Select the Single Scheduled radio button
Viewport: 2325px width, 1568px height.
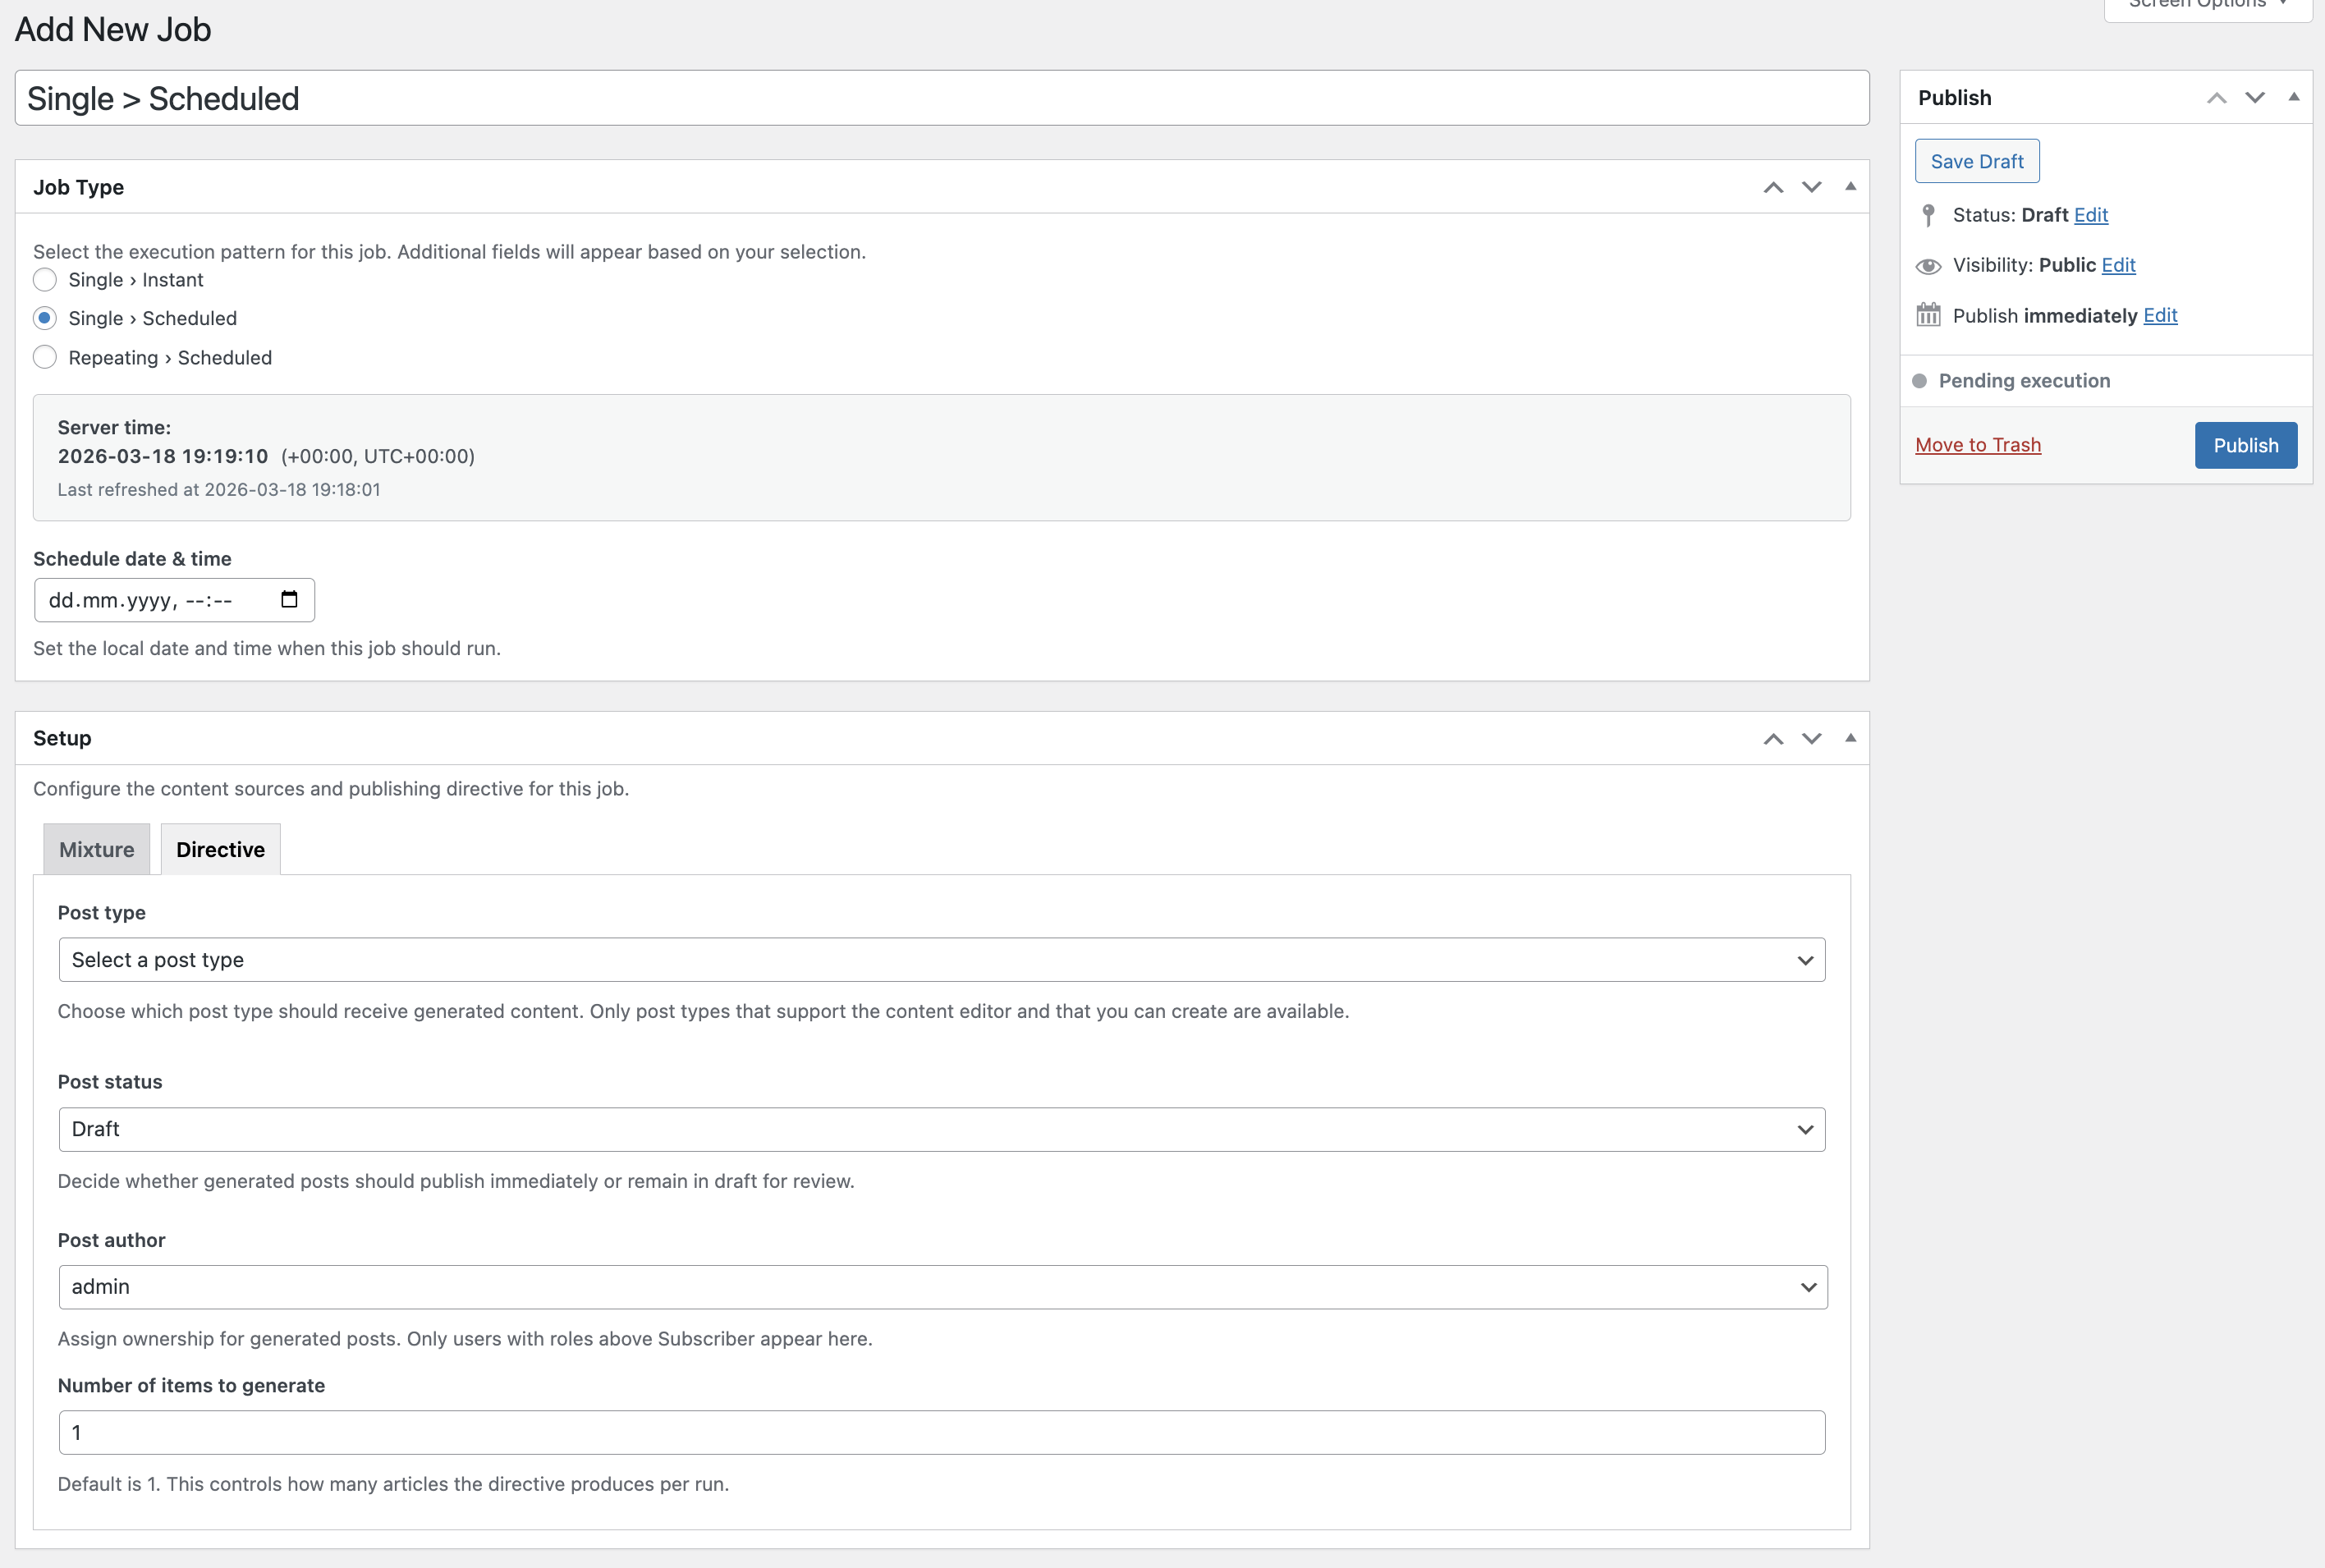coord(44,318)
